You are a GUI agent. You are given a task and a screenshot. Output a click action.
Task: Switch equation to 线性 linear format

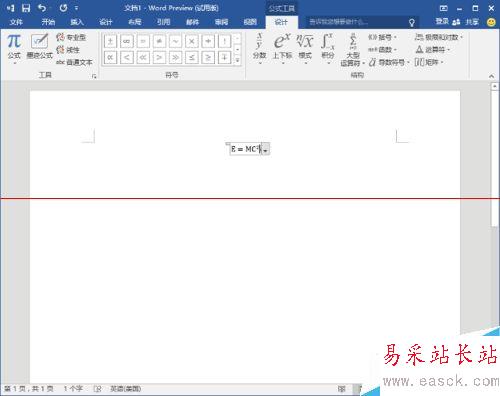[68, 50]
